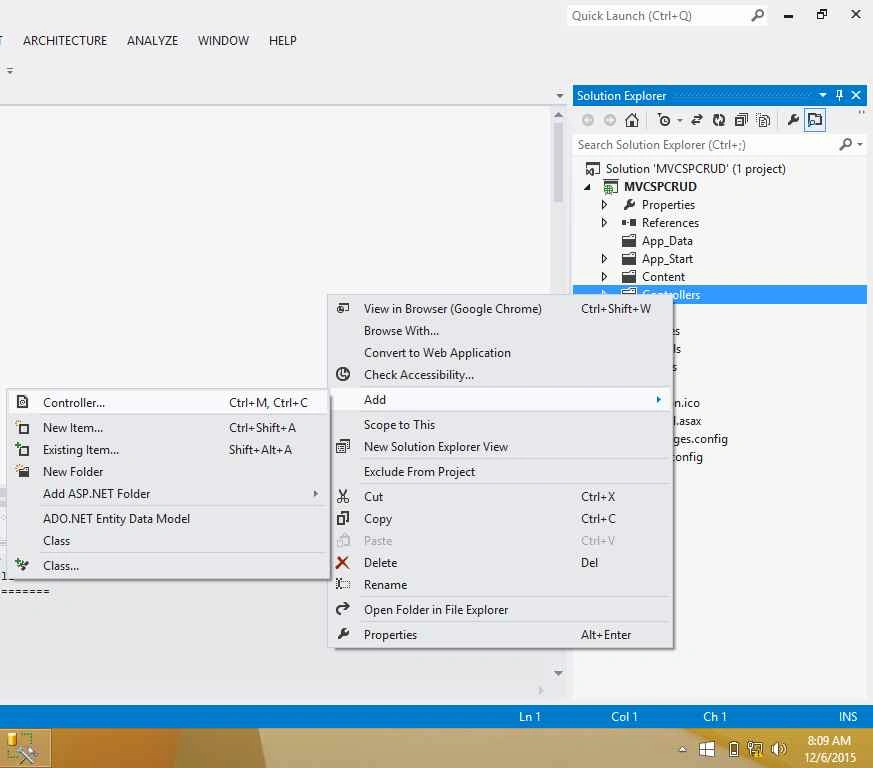Expand the Content folder
873x768 pixels.
pyautogui.click(x=604, y=277)
